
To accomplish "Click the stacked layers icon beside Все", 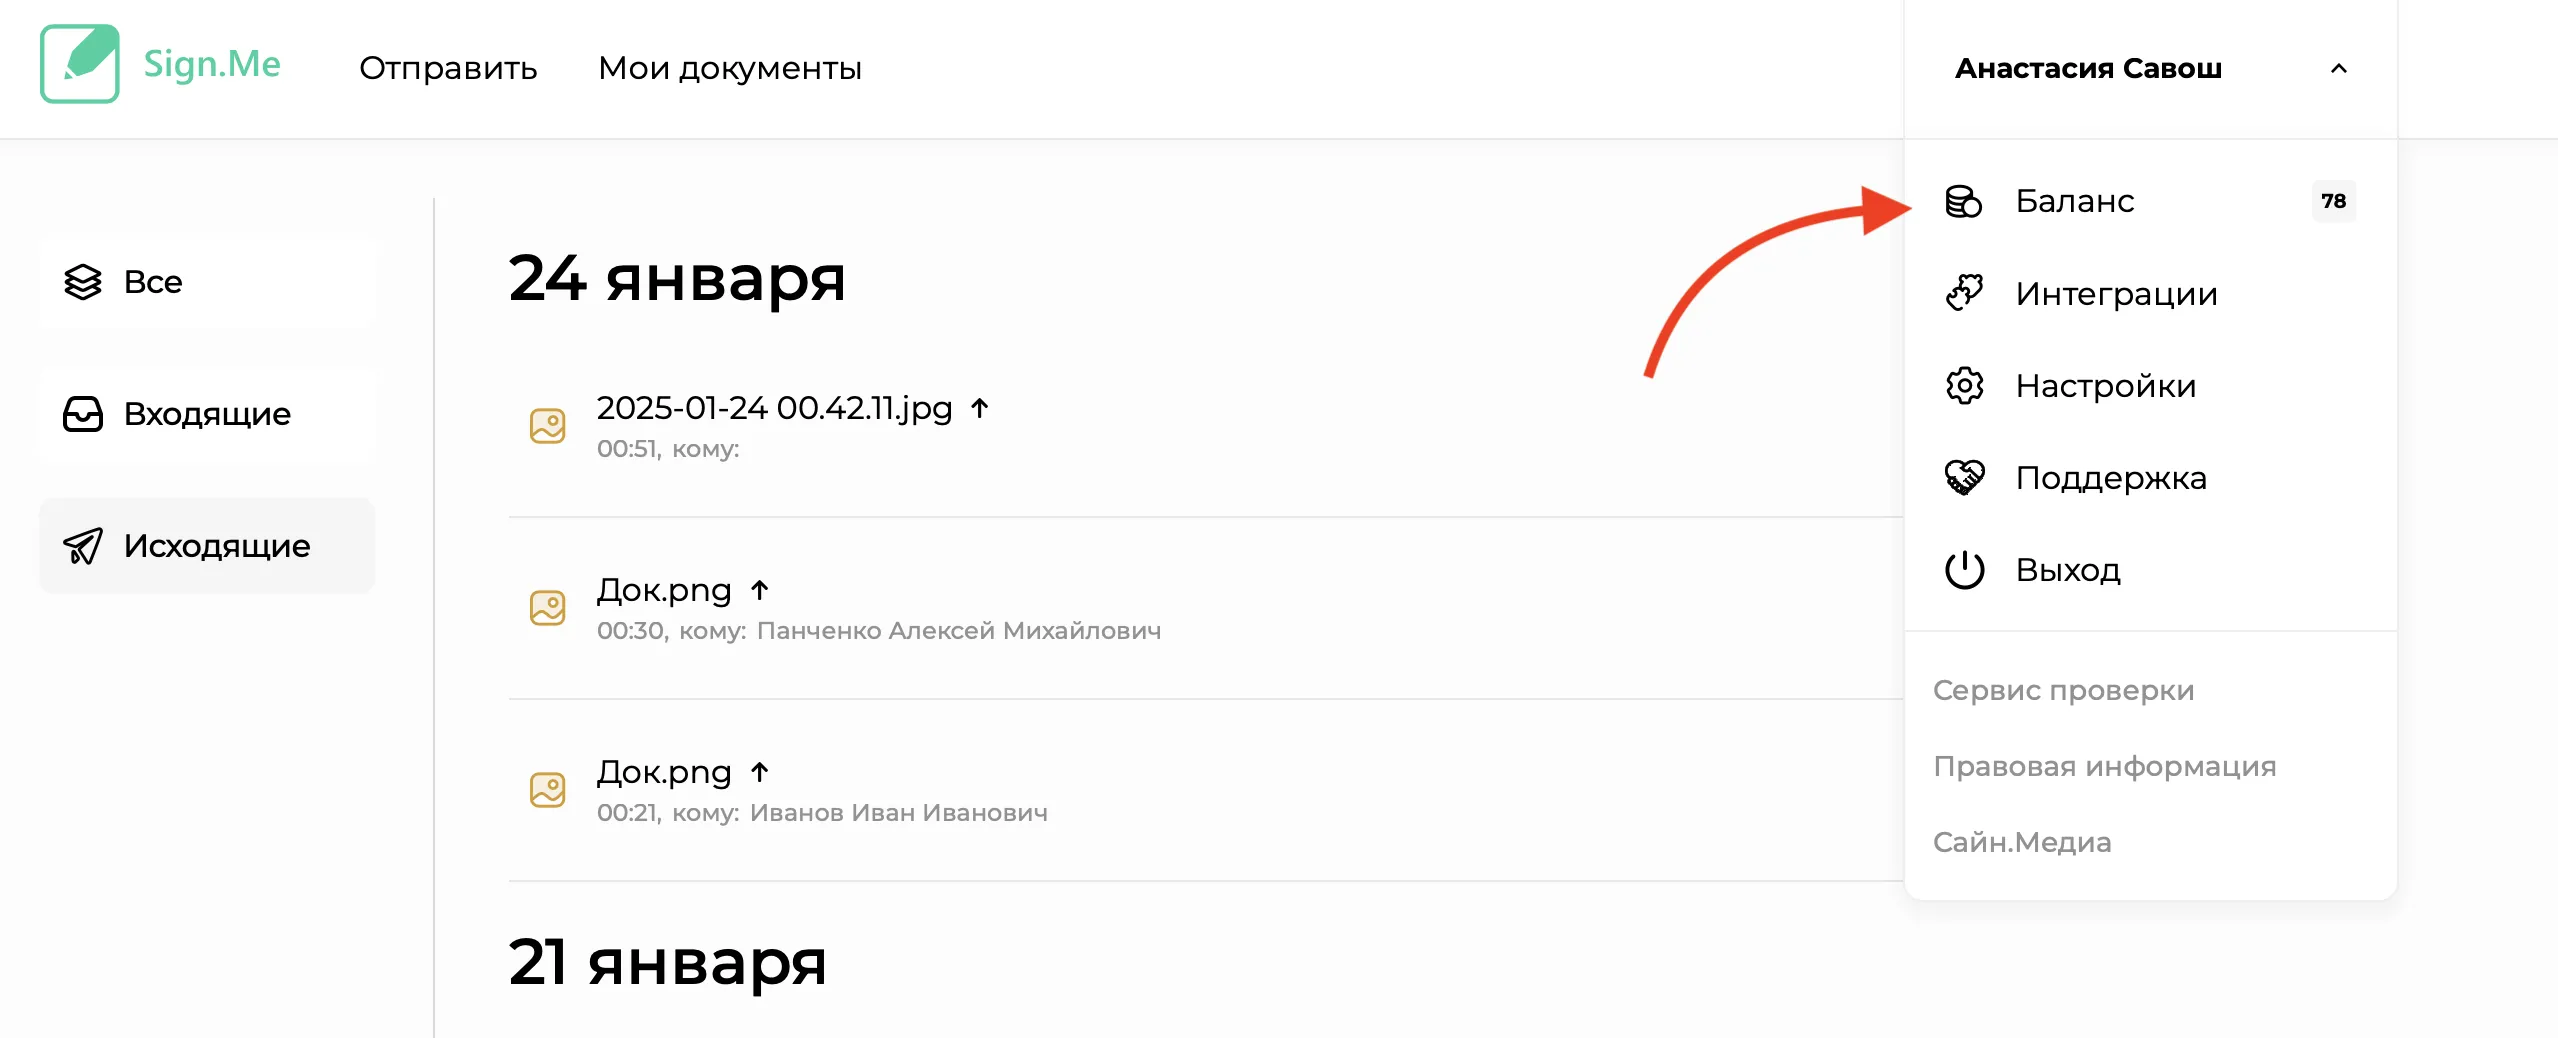I will click(83, 282).
